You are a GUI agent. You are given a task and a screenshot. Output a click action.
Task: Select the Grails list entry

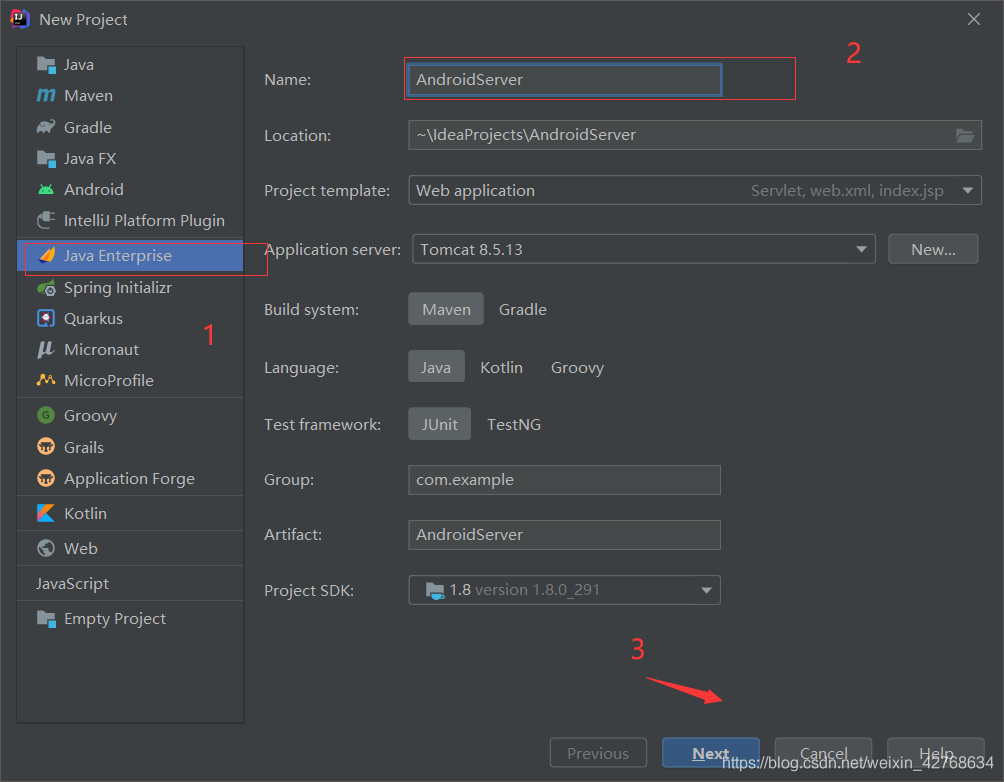pos(130,447)
